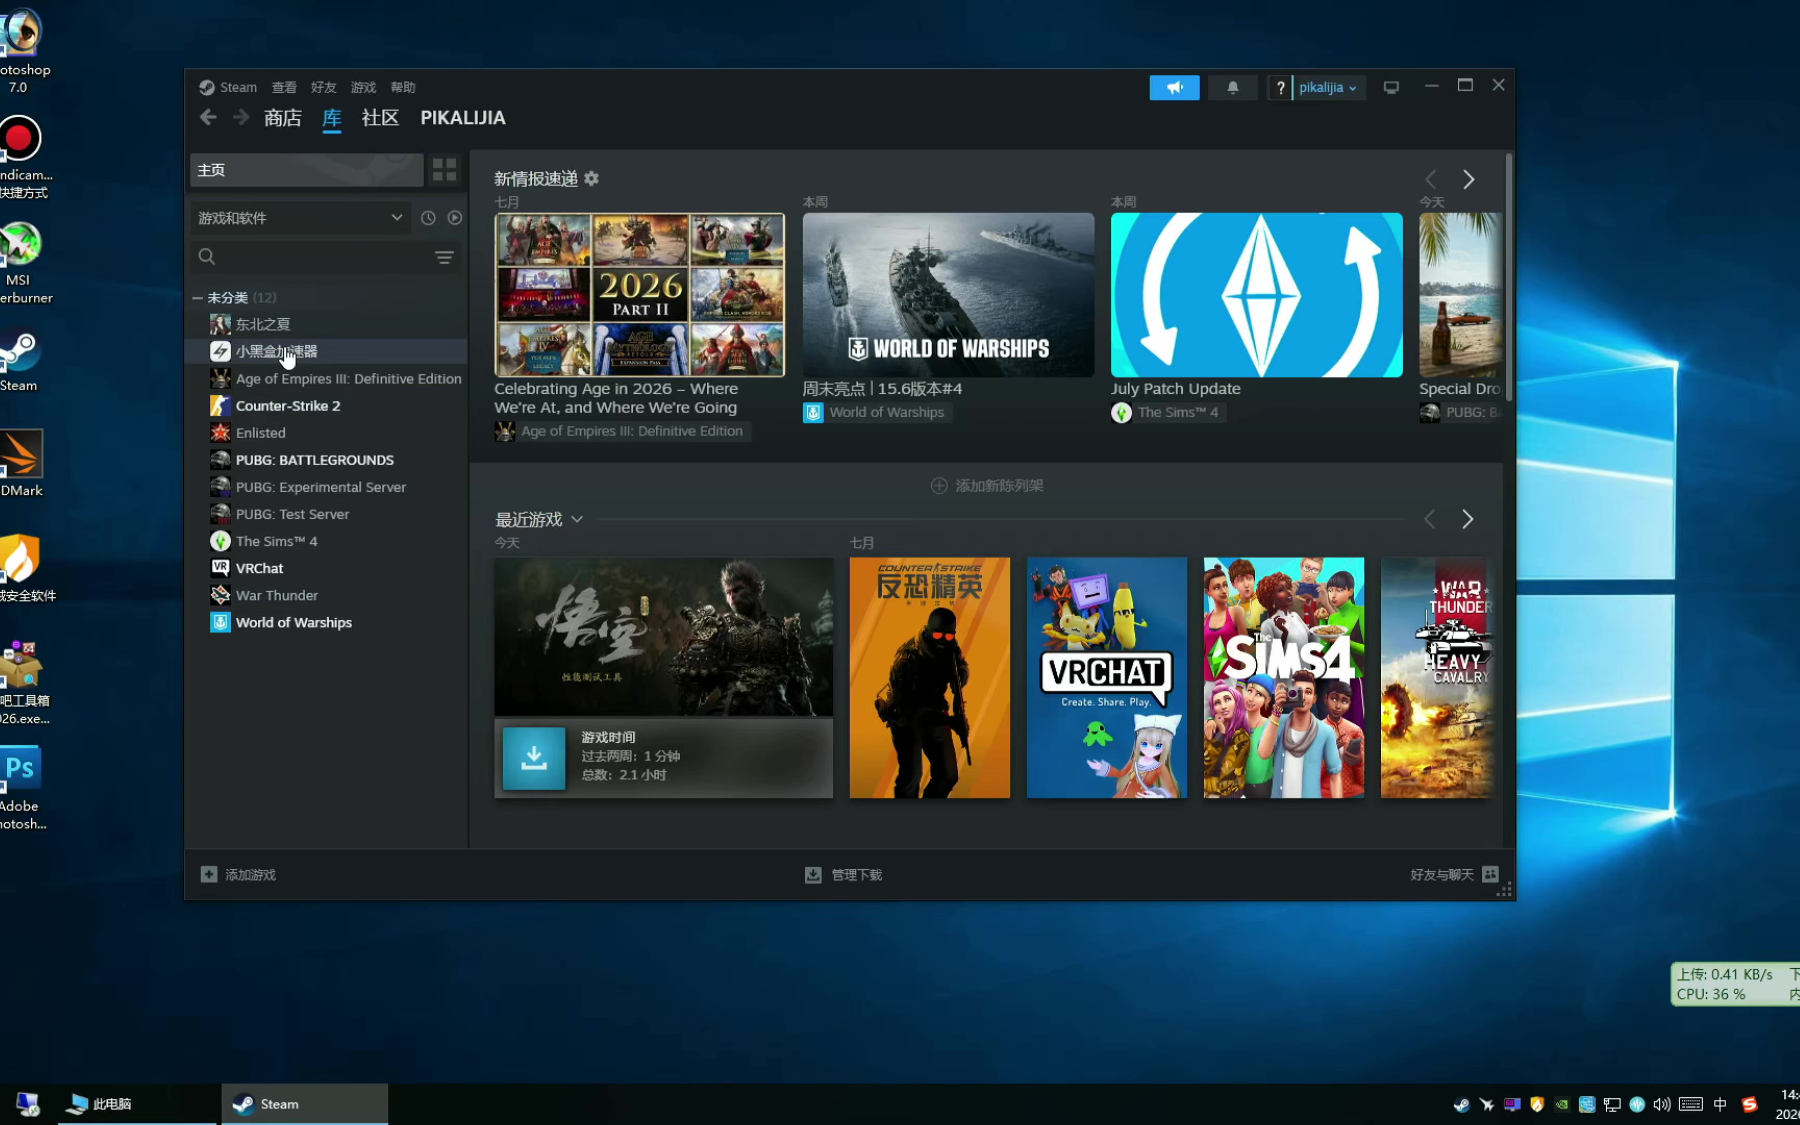Open the 查看 (View) menu
The height and width of the screenshot is (1125, 1800).
pyautogui.click(x=284, y=88)
